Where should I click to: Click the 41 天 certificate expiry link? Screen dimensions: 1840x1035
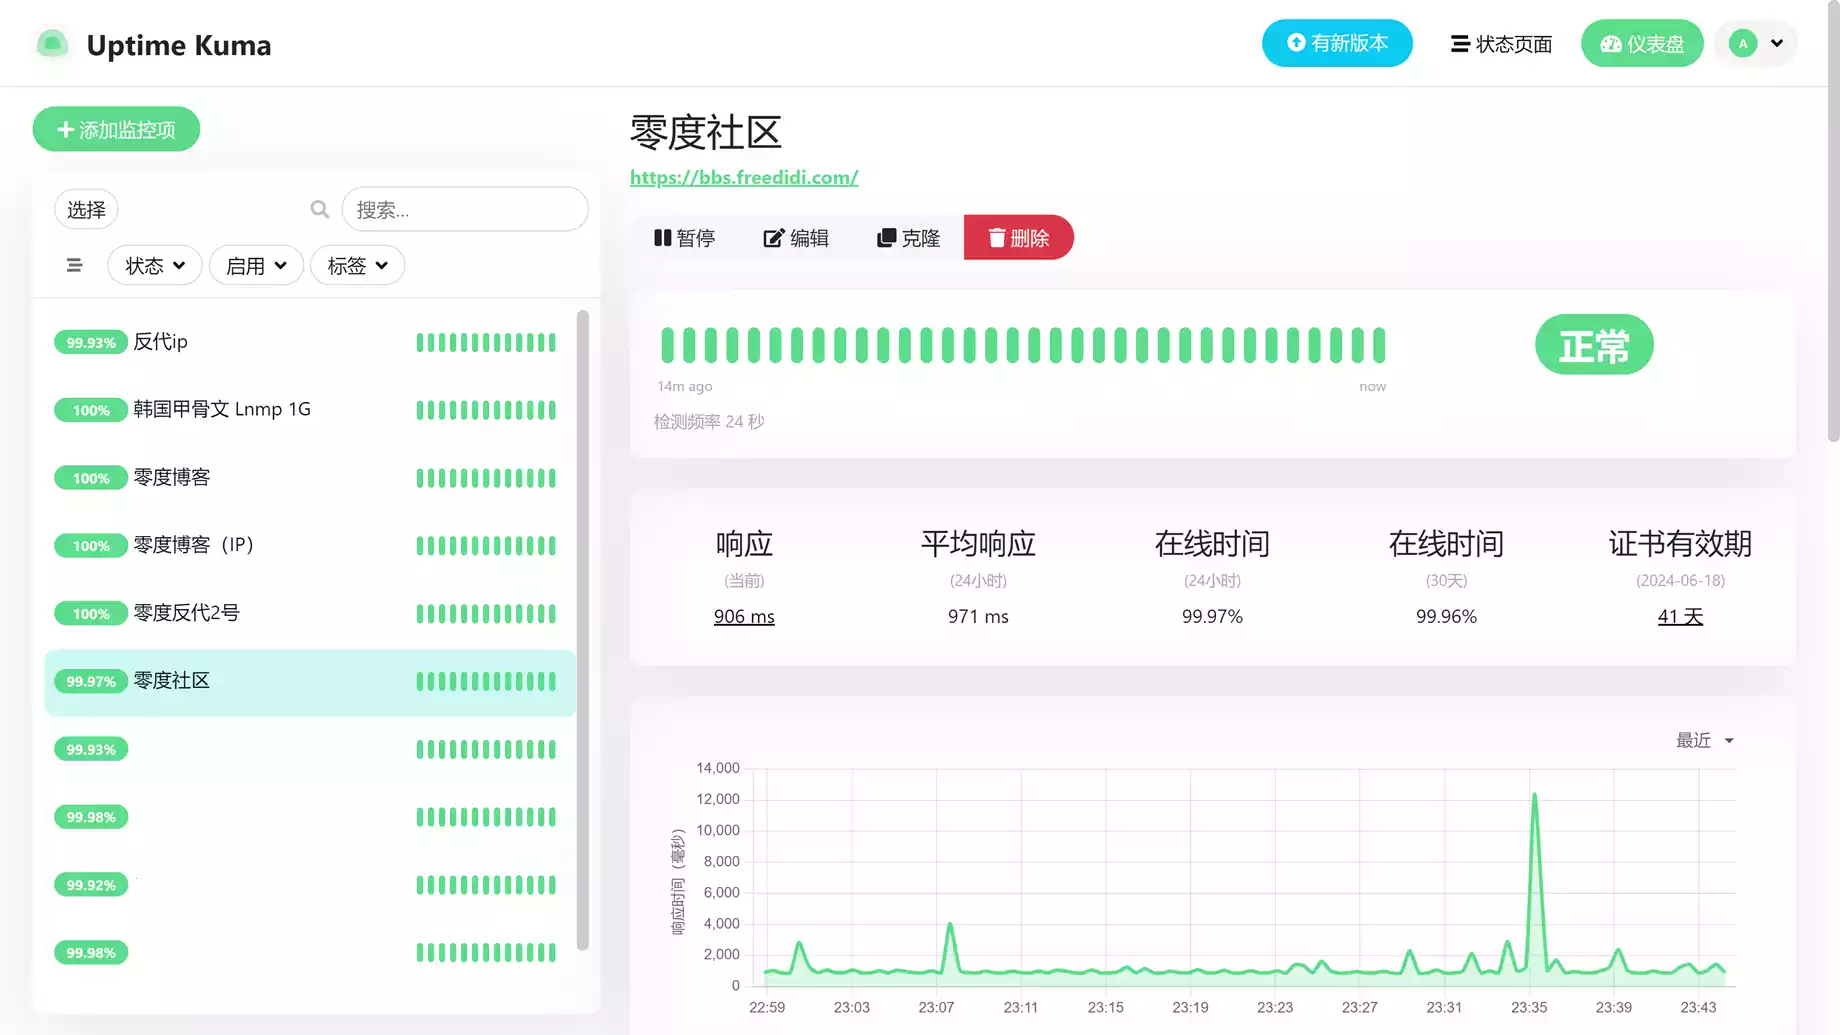(1680, 617)
